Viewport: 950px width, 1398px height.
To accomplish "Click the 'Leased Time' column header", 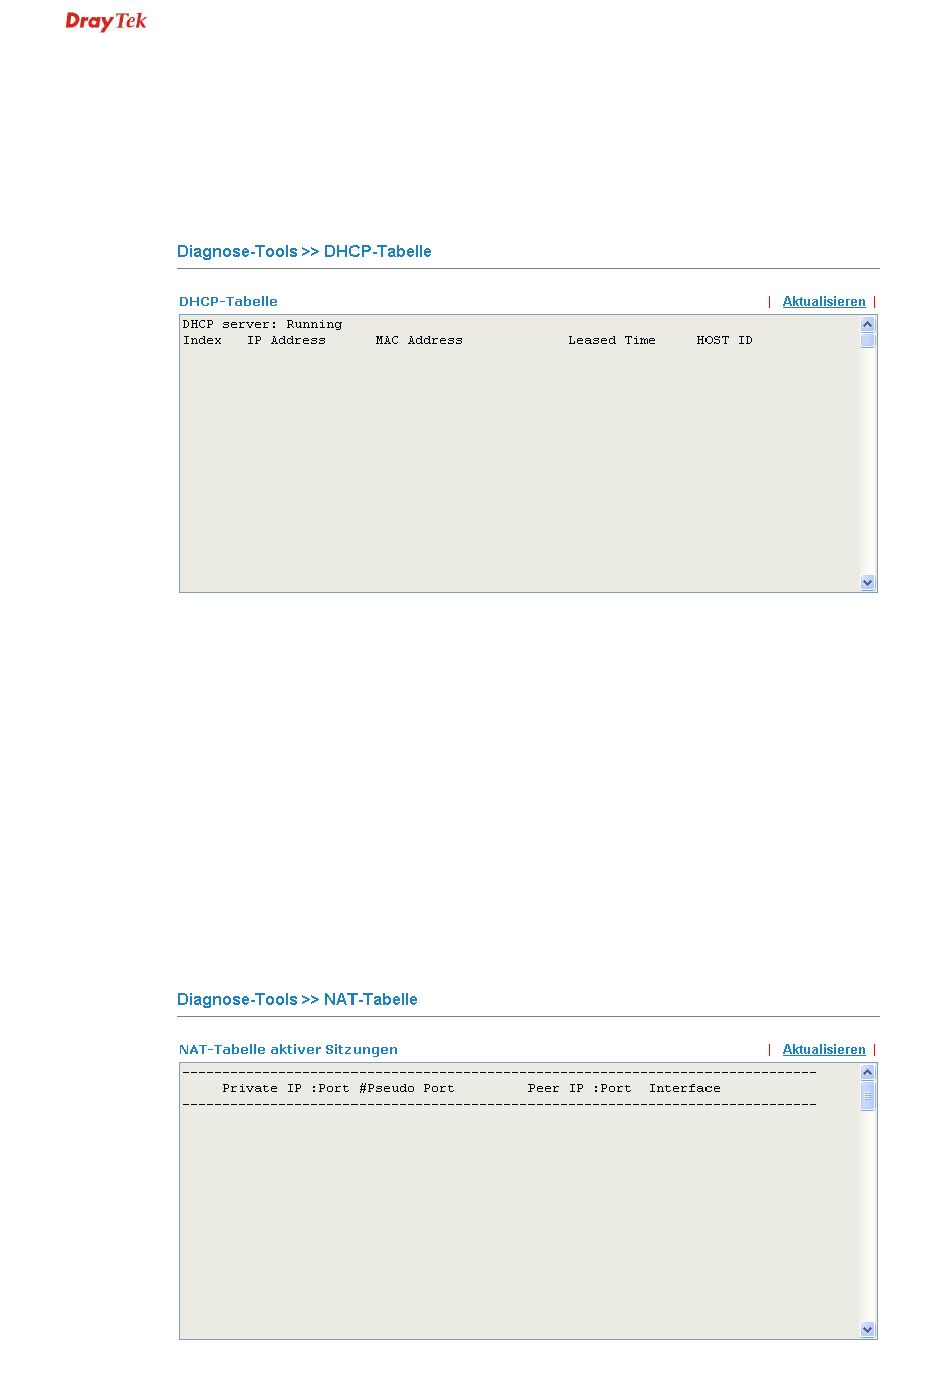I will click(612, 340).
